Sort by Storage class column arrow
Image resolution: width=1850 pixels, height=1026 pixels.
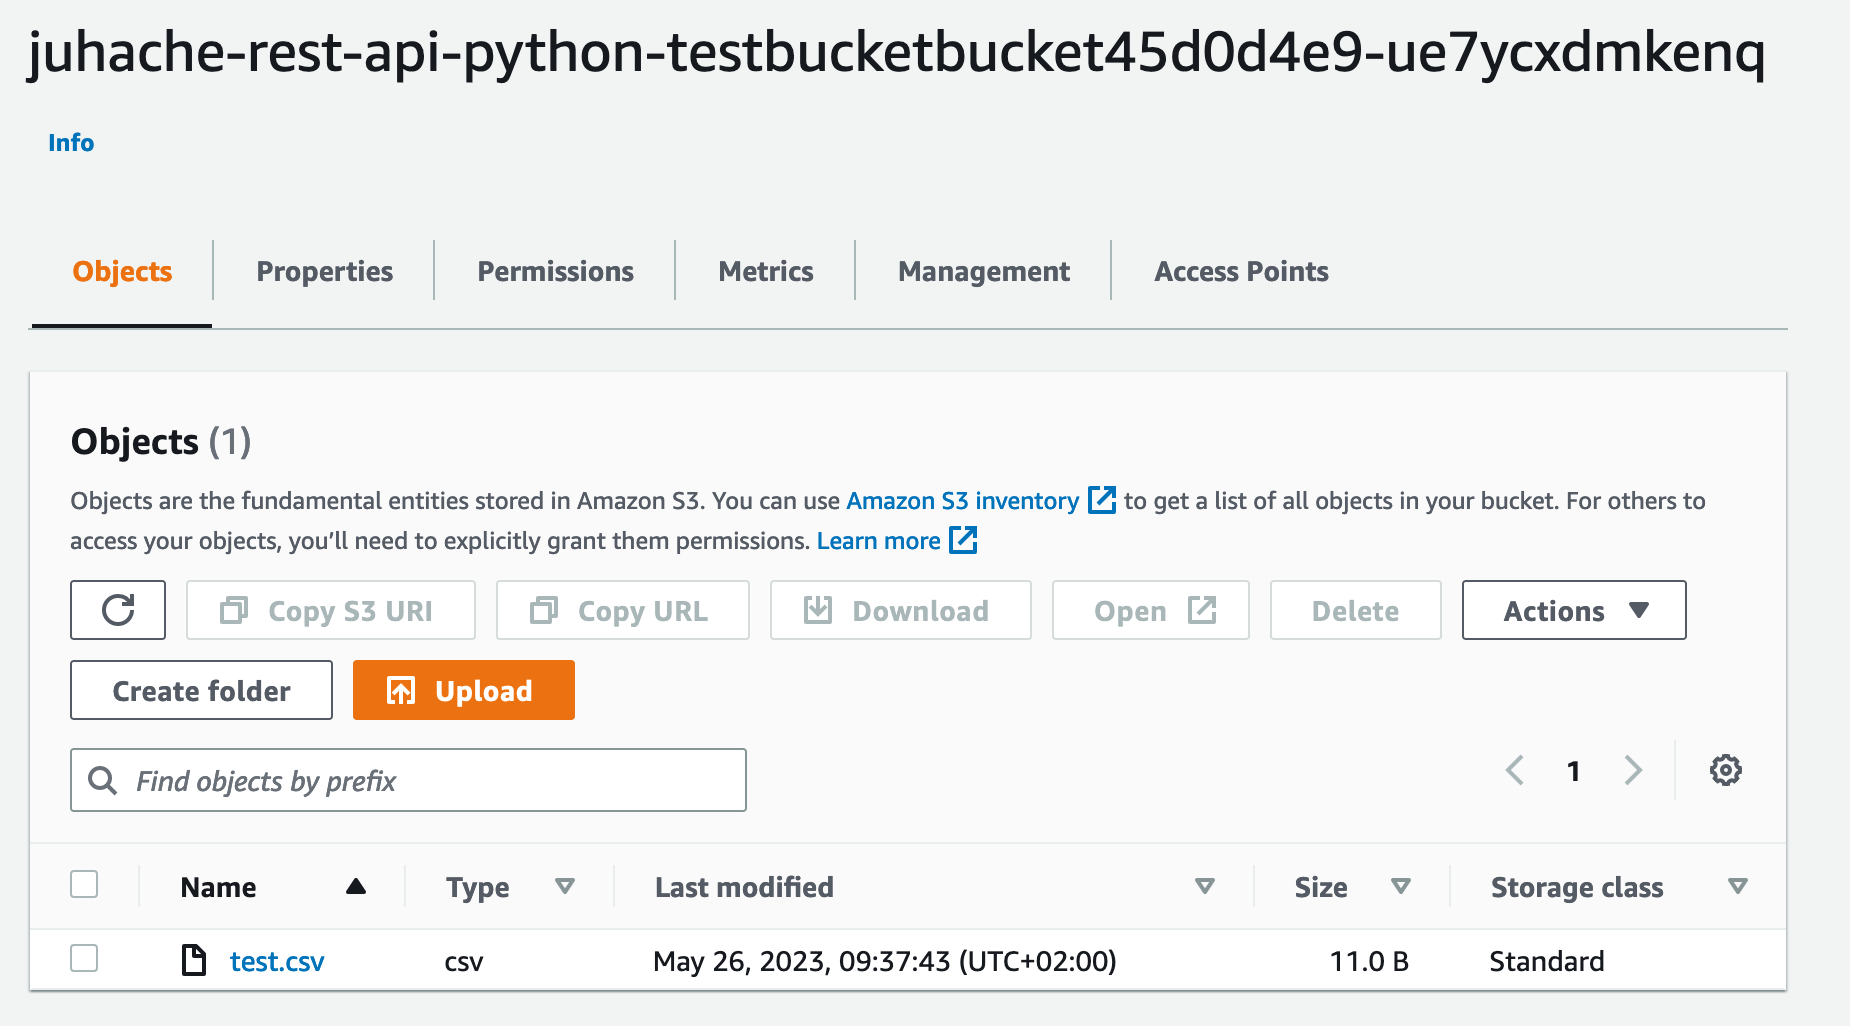(x=1738, y=886)
